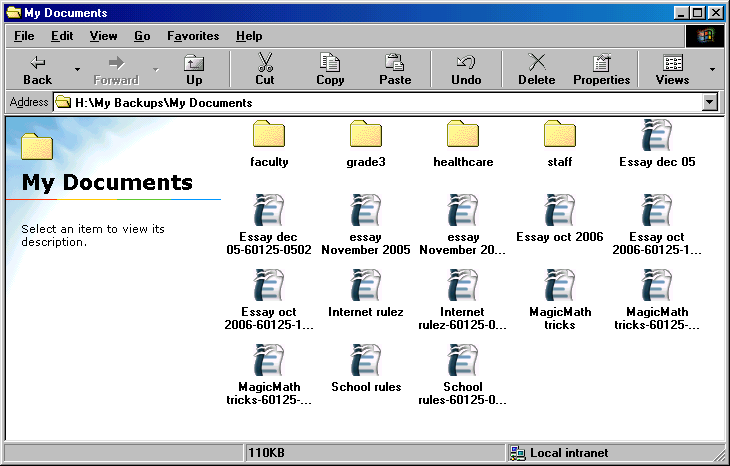Click the Cut scissors icon
This screenshot has height=466, width=730.
pos(265,62)
